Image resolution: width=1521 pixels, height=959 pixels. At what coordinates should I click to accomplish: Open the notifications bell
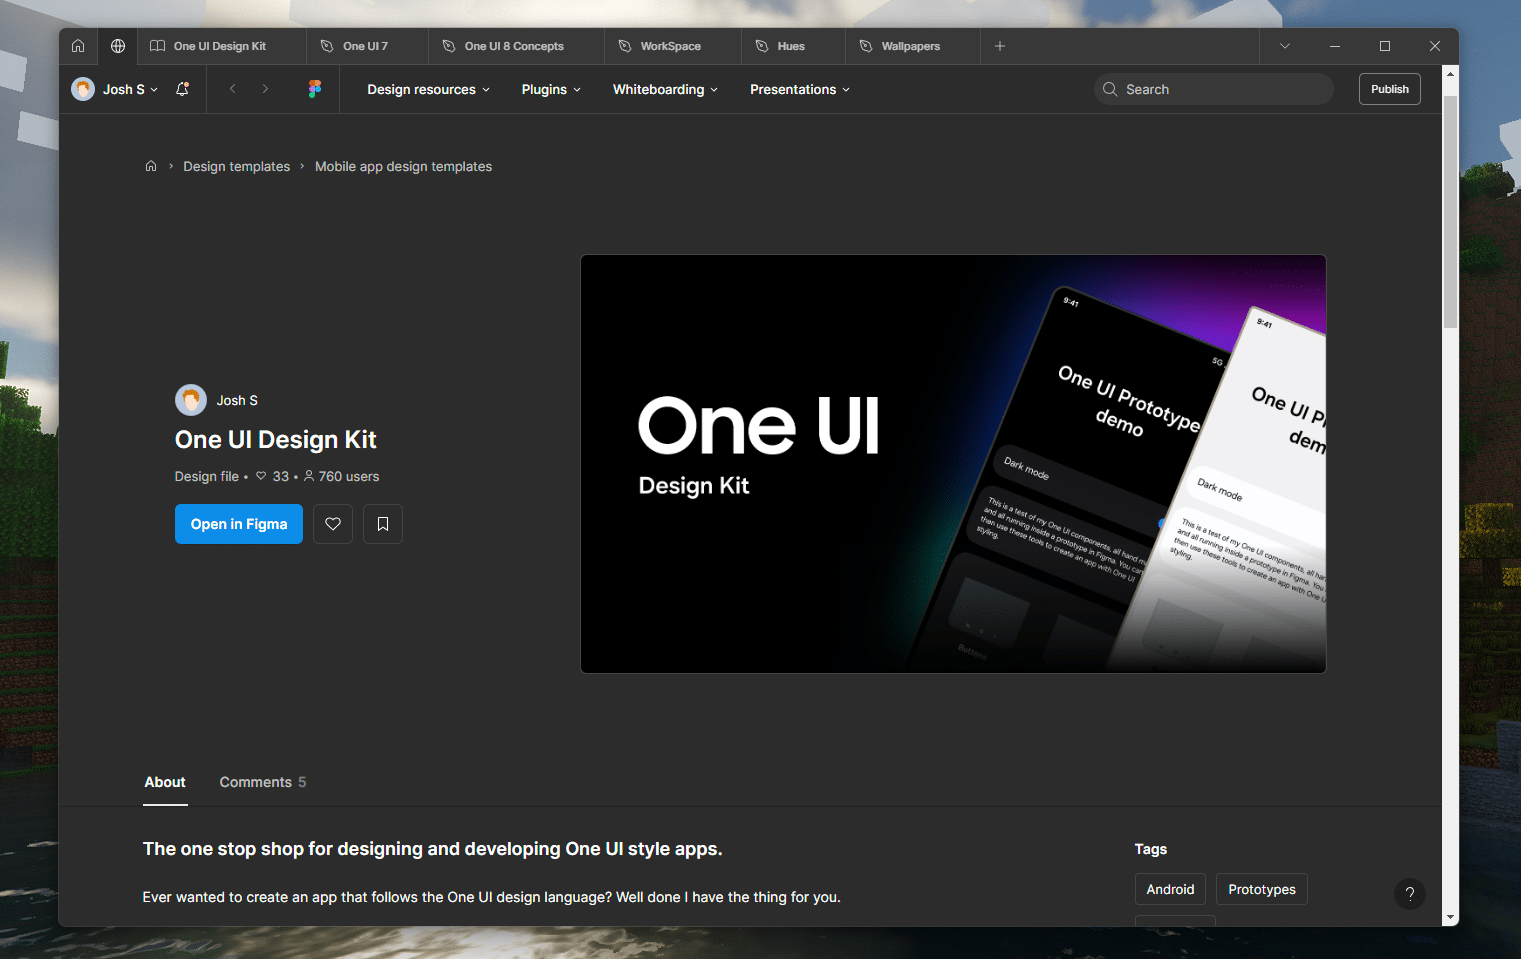(182, 89)
